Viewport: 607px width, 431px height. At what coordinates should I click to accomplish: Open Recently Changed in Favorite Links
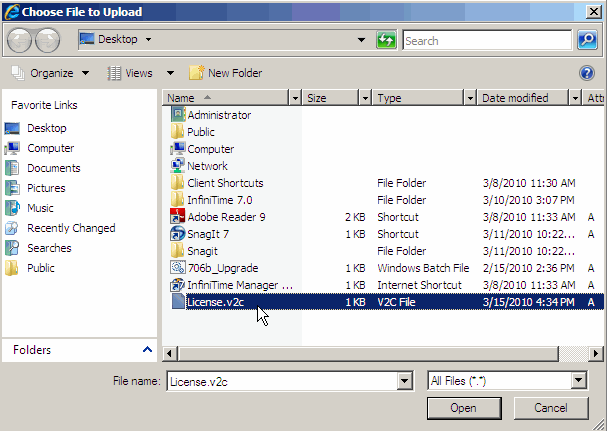tap(71, 228)
